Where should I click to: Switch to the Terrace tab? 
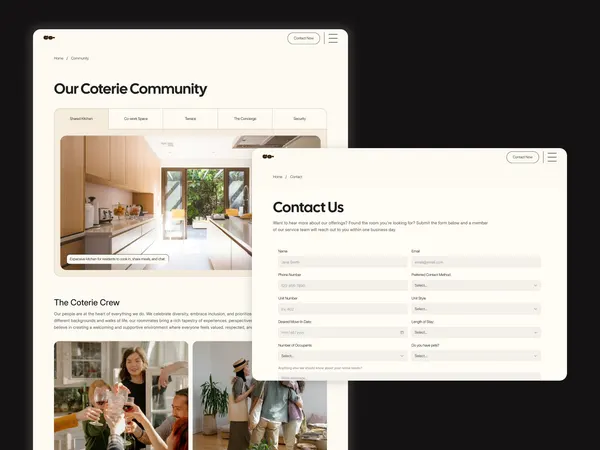pos(190,119)
